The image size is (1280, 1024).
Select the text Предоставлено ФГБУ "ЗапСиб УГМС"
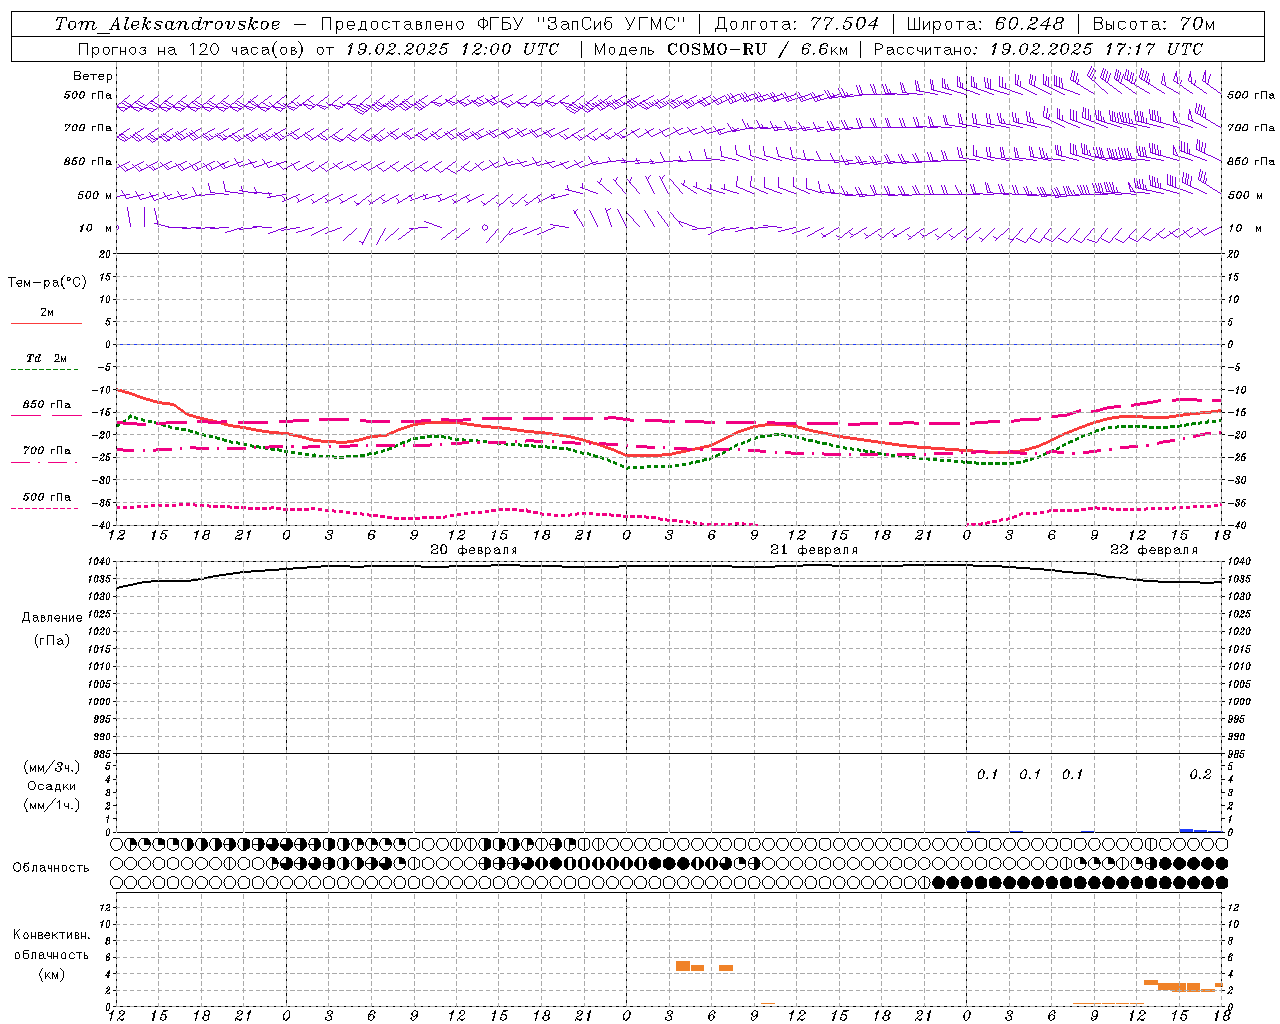[x=504, y=24]
